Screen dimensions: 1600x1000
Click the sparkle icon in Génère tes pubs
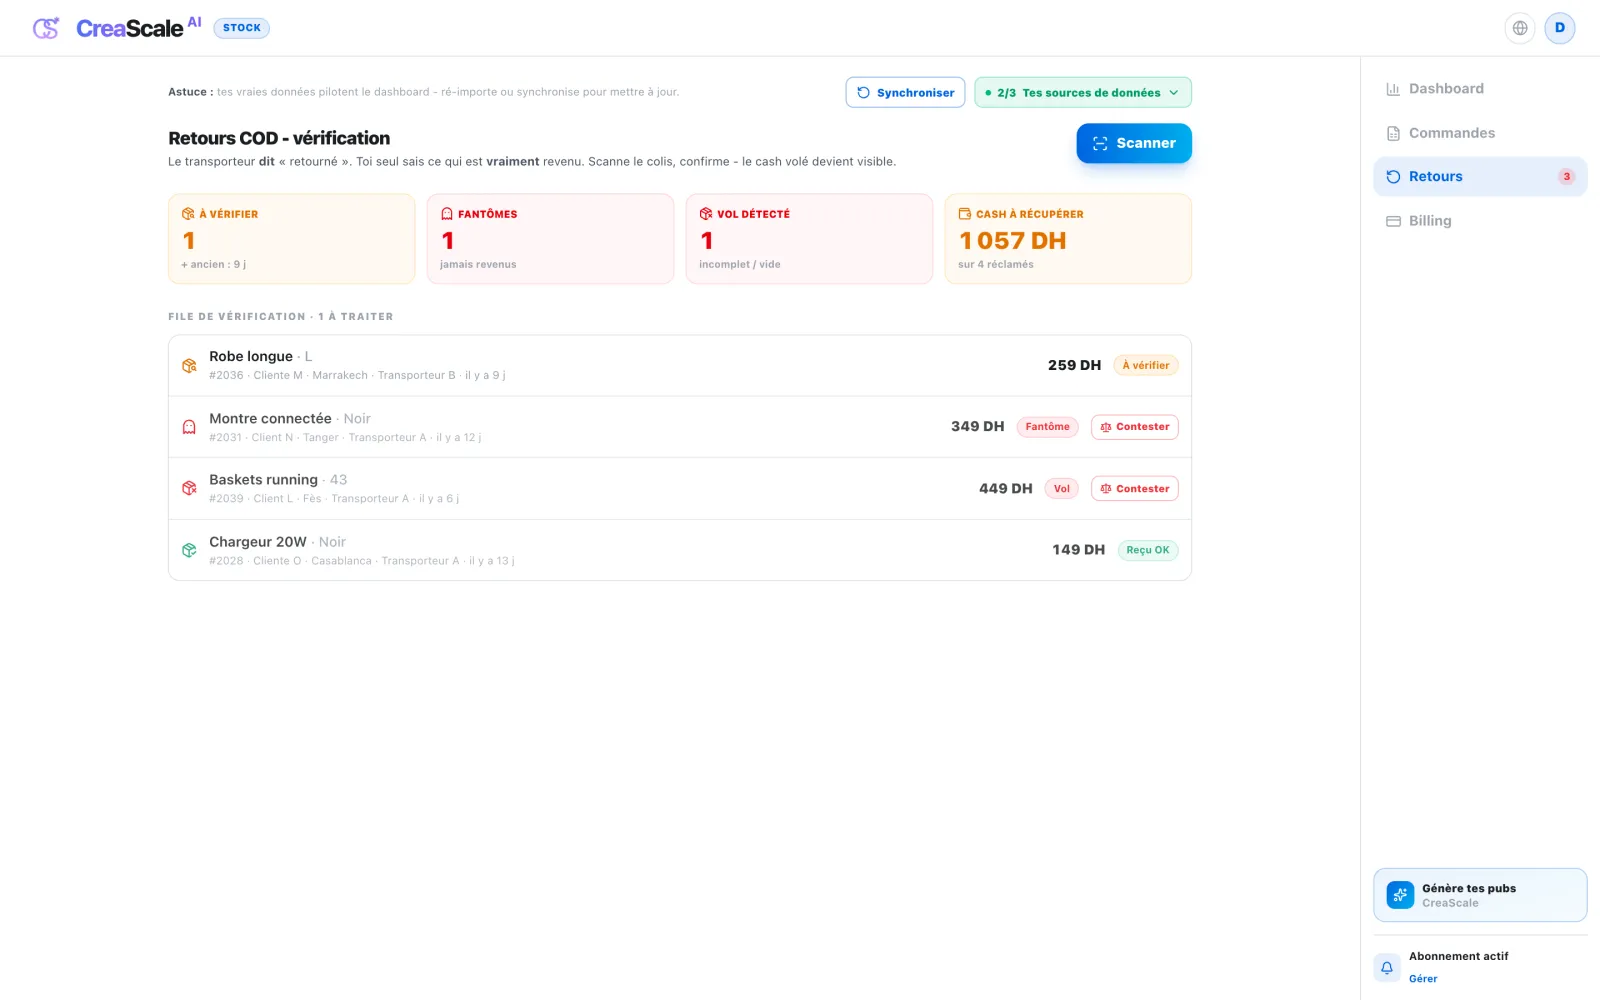coord(1400,895)
